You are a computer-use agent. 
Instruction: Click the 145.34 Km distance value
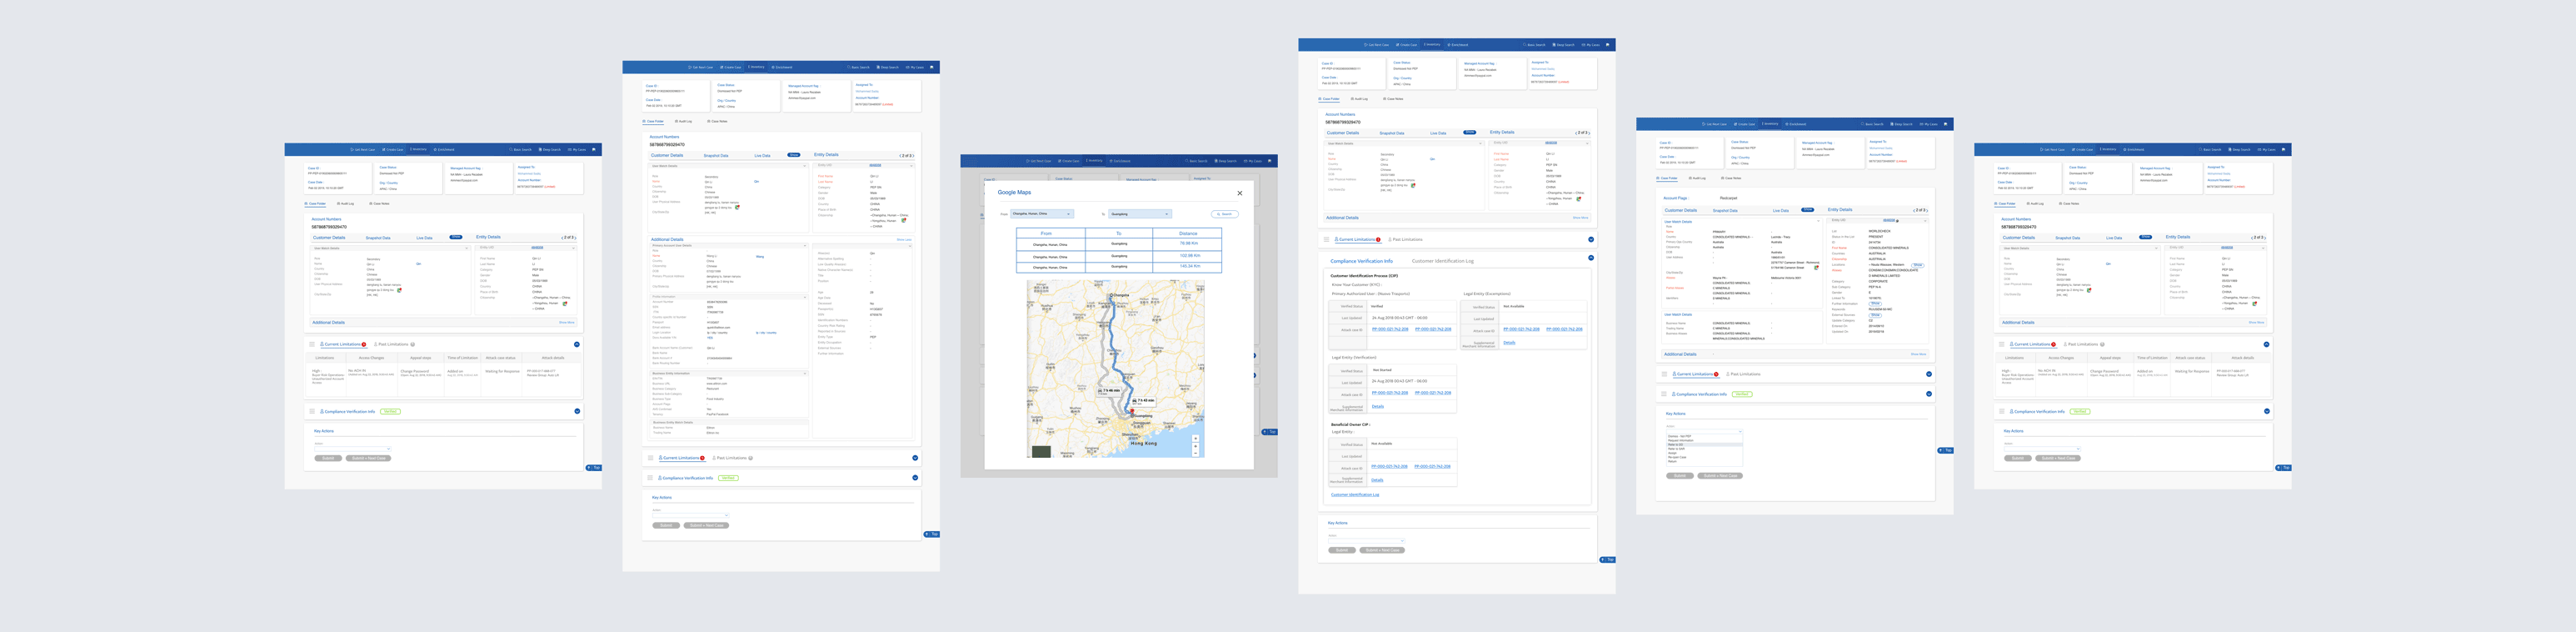click(1188, 267)
